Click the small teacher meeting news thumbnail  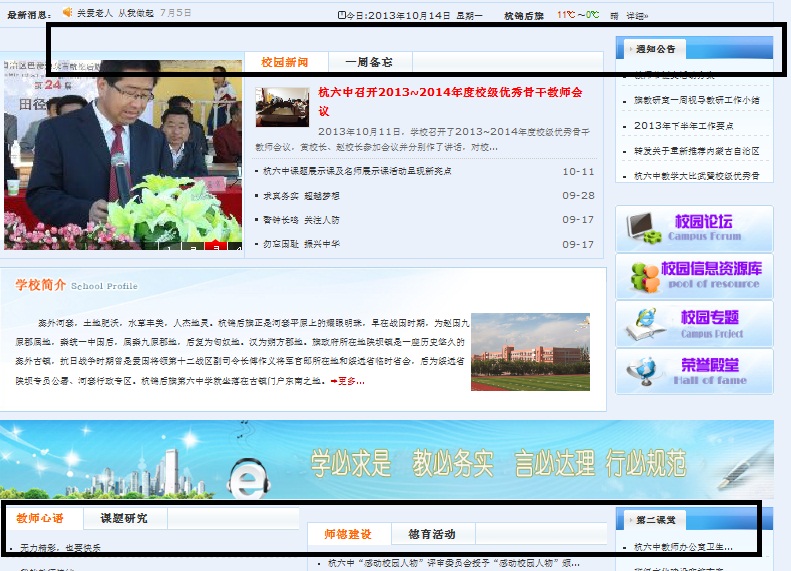[282, 108]
